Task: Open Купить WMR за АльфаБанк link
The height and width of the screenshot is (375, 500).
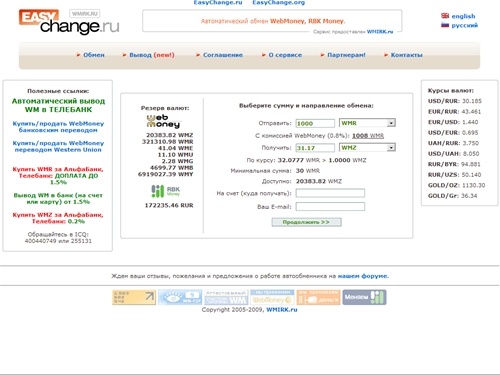Action: click(58, 176)
